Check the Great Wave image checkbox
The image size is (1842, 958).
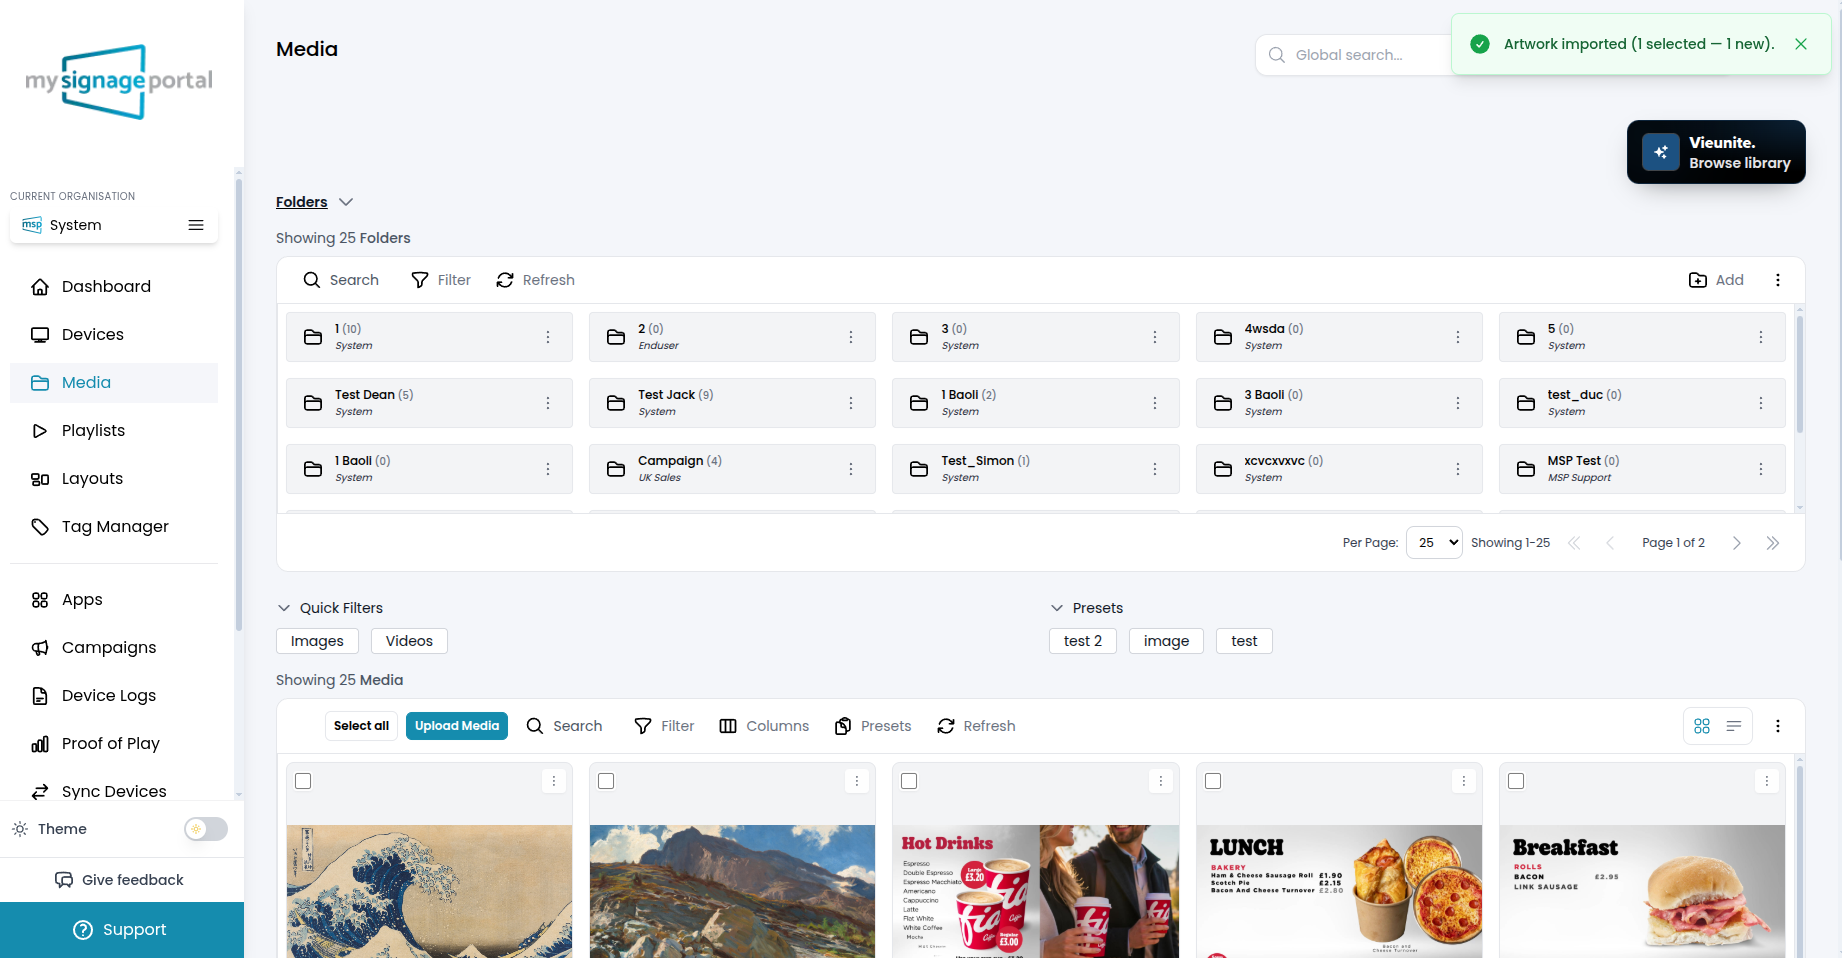pyautogui.click(x=303, y=781)
